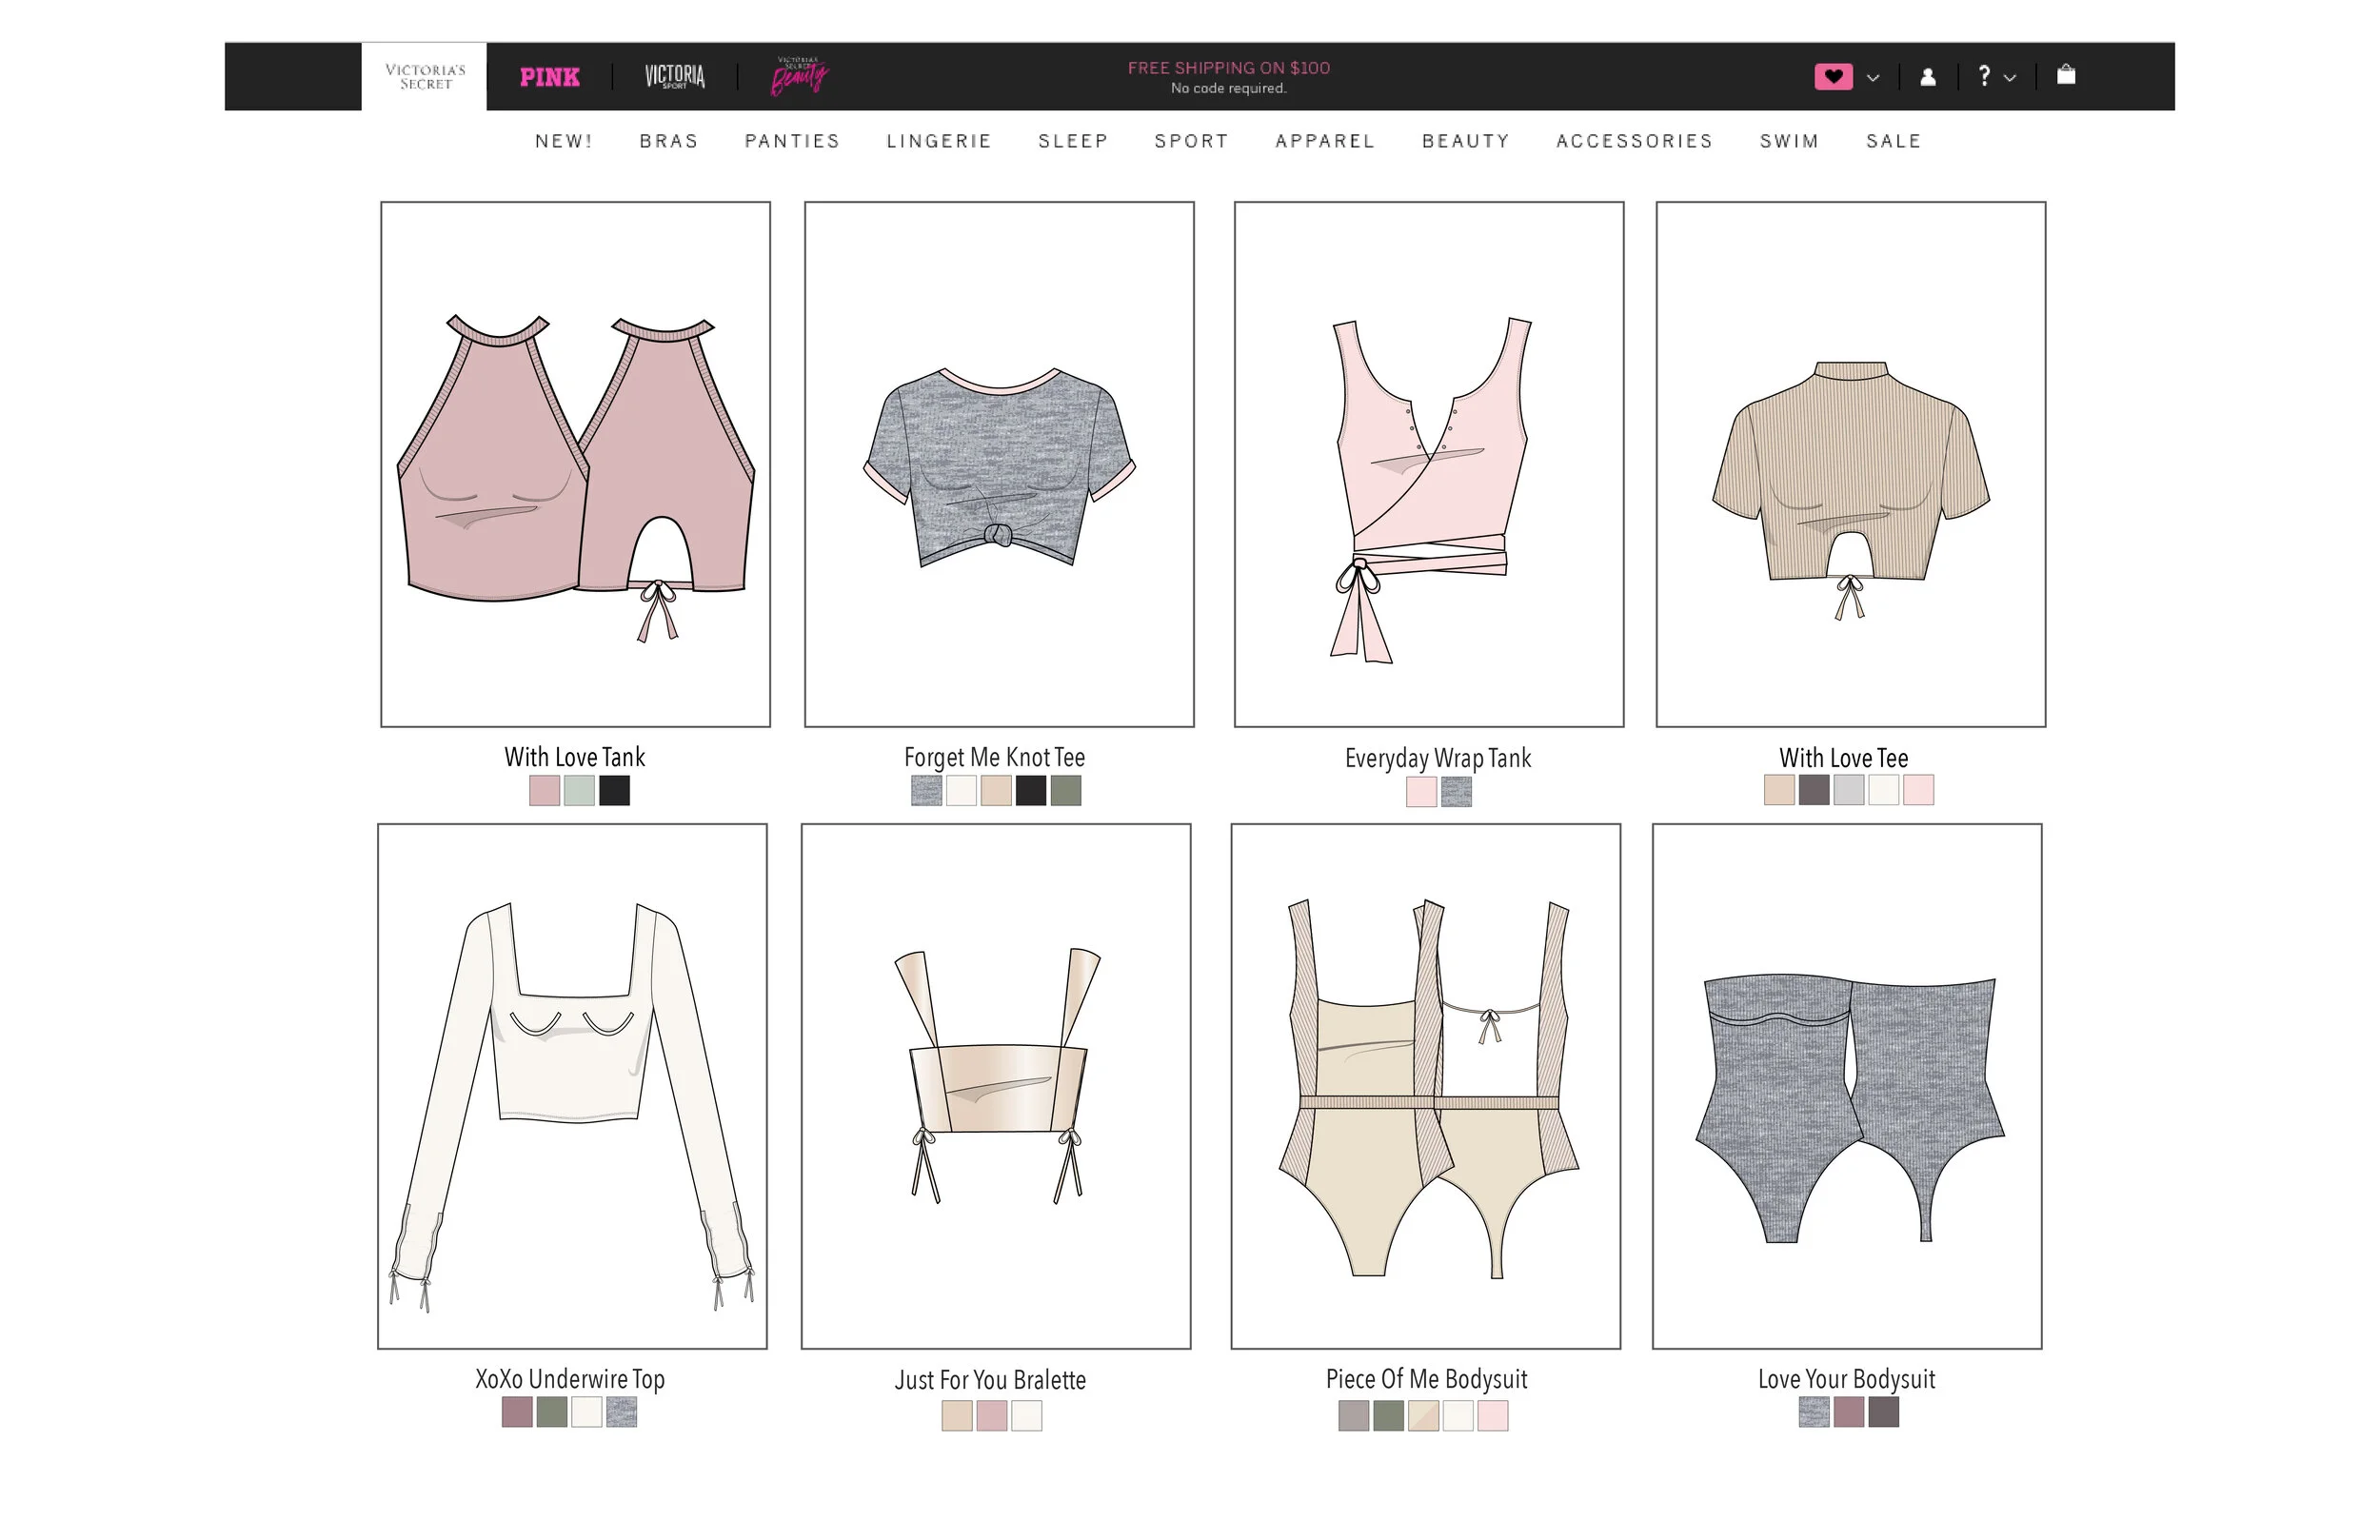Expand the chevron next to heart card
The height and width of the screenshot is (1540, 2380).
pos(1873,77)
